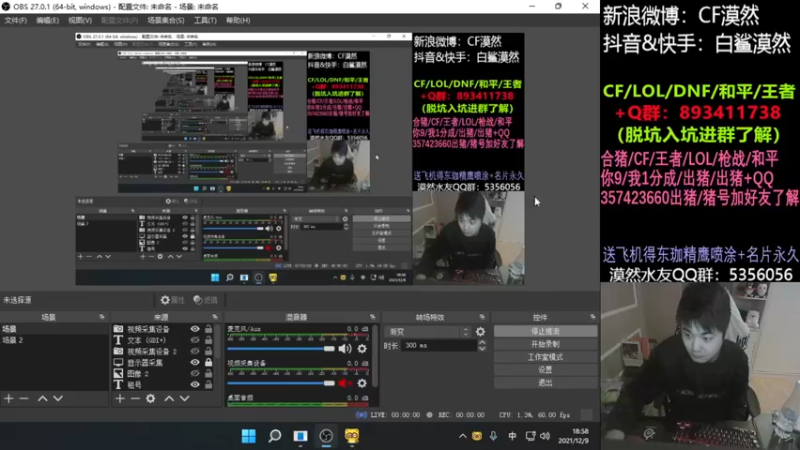Open the 视频采集设备 mixer settings gear
800x450 pixels.
click(x=362, y=383)
